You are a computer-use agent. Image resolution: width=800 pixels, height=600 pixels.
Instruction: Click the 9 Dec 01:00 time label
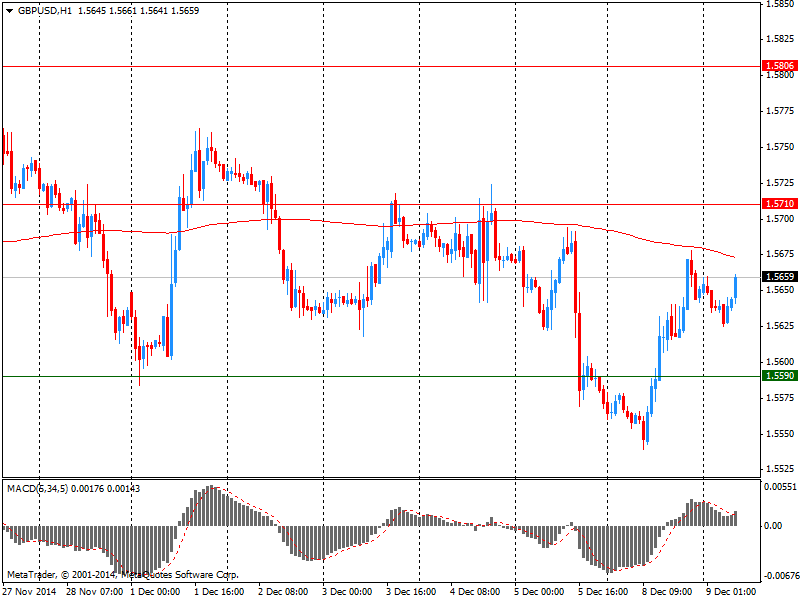[x=731, y=591]
